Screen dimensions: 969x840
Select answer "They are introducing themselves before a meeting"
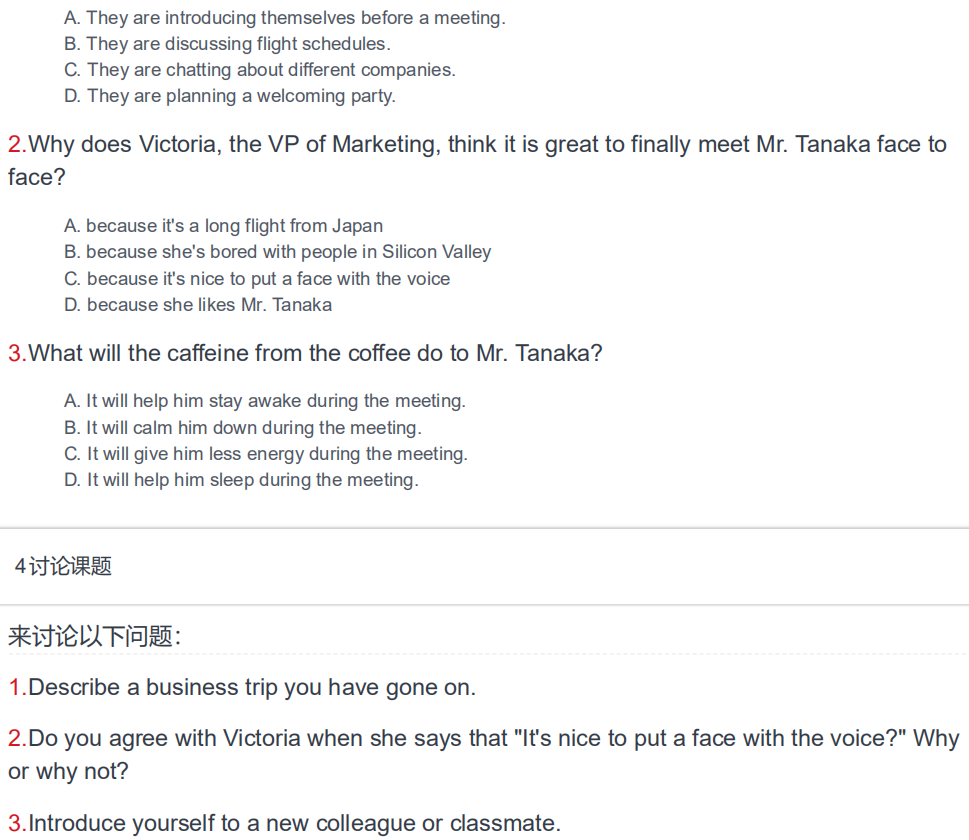284,18
